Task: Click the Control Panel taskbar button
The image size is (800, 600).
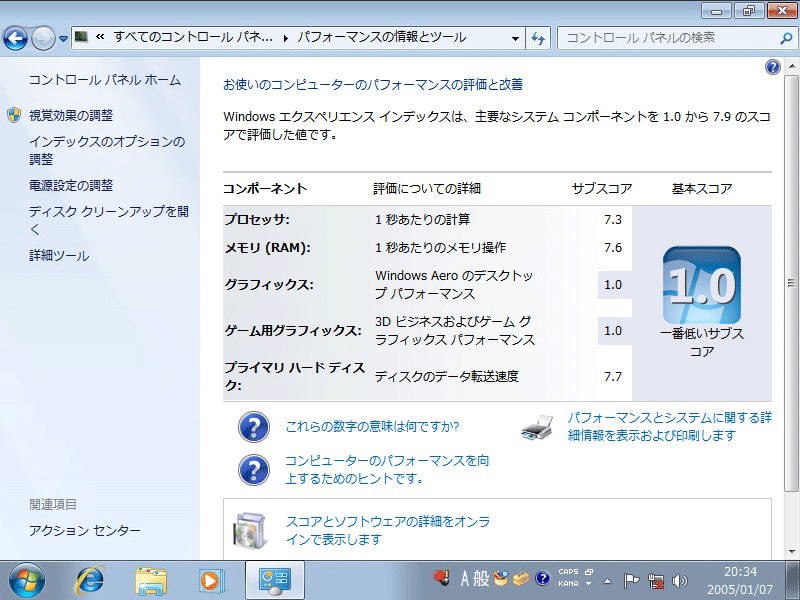Action: coord(274,581)
